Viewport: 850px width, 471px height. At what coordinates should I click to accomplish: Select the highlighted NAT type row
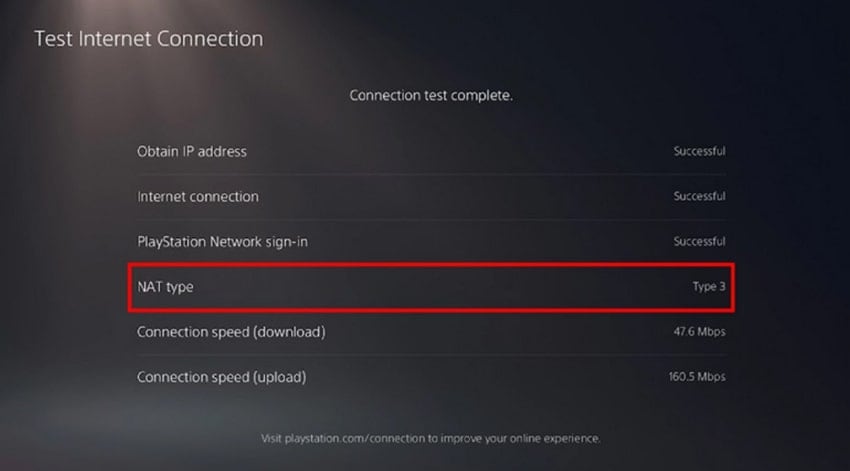[x=431, y=287]
